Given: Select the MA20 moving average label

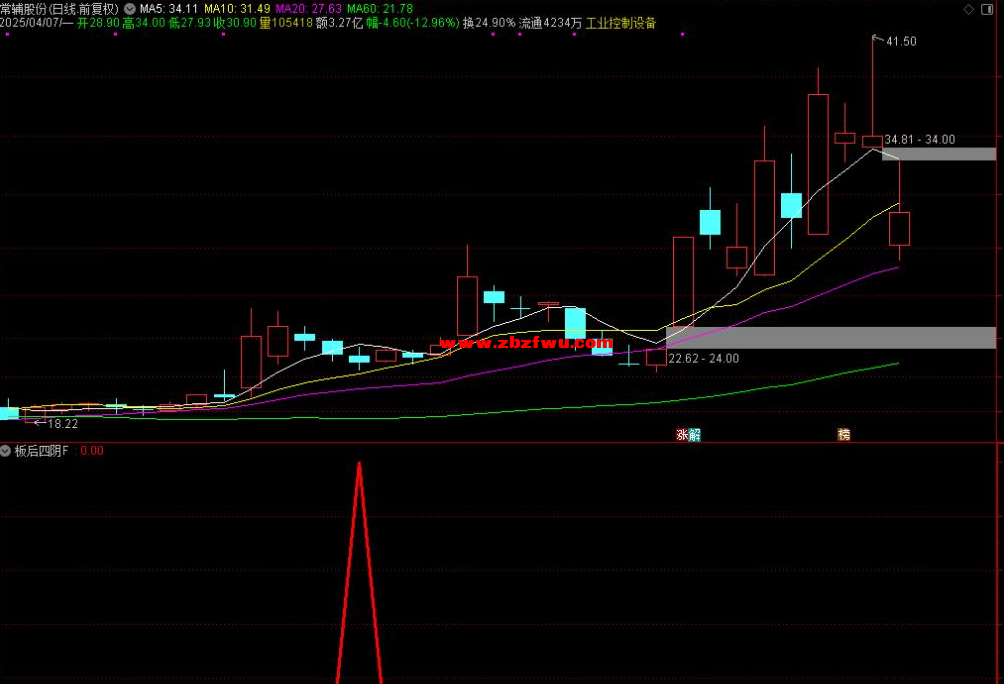Looking at the screenshot, I should click(x=307, y=8).
